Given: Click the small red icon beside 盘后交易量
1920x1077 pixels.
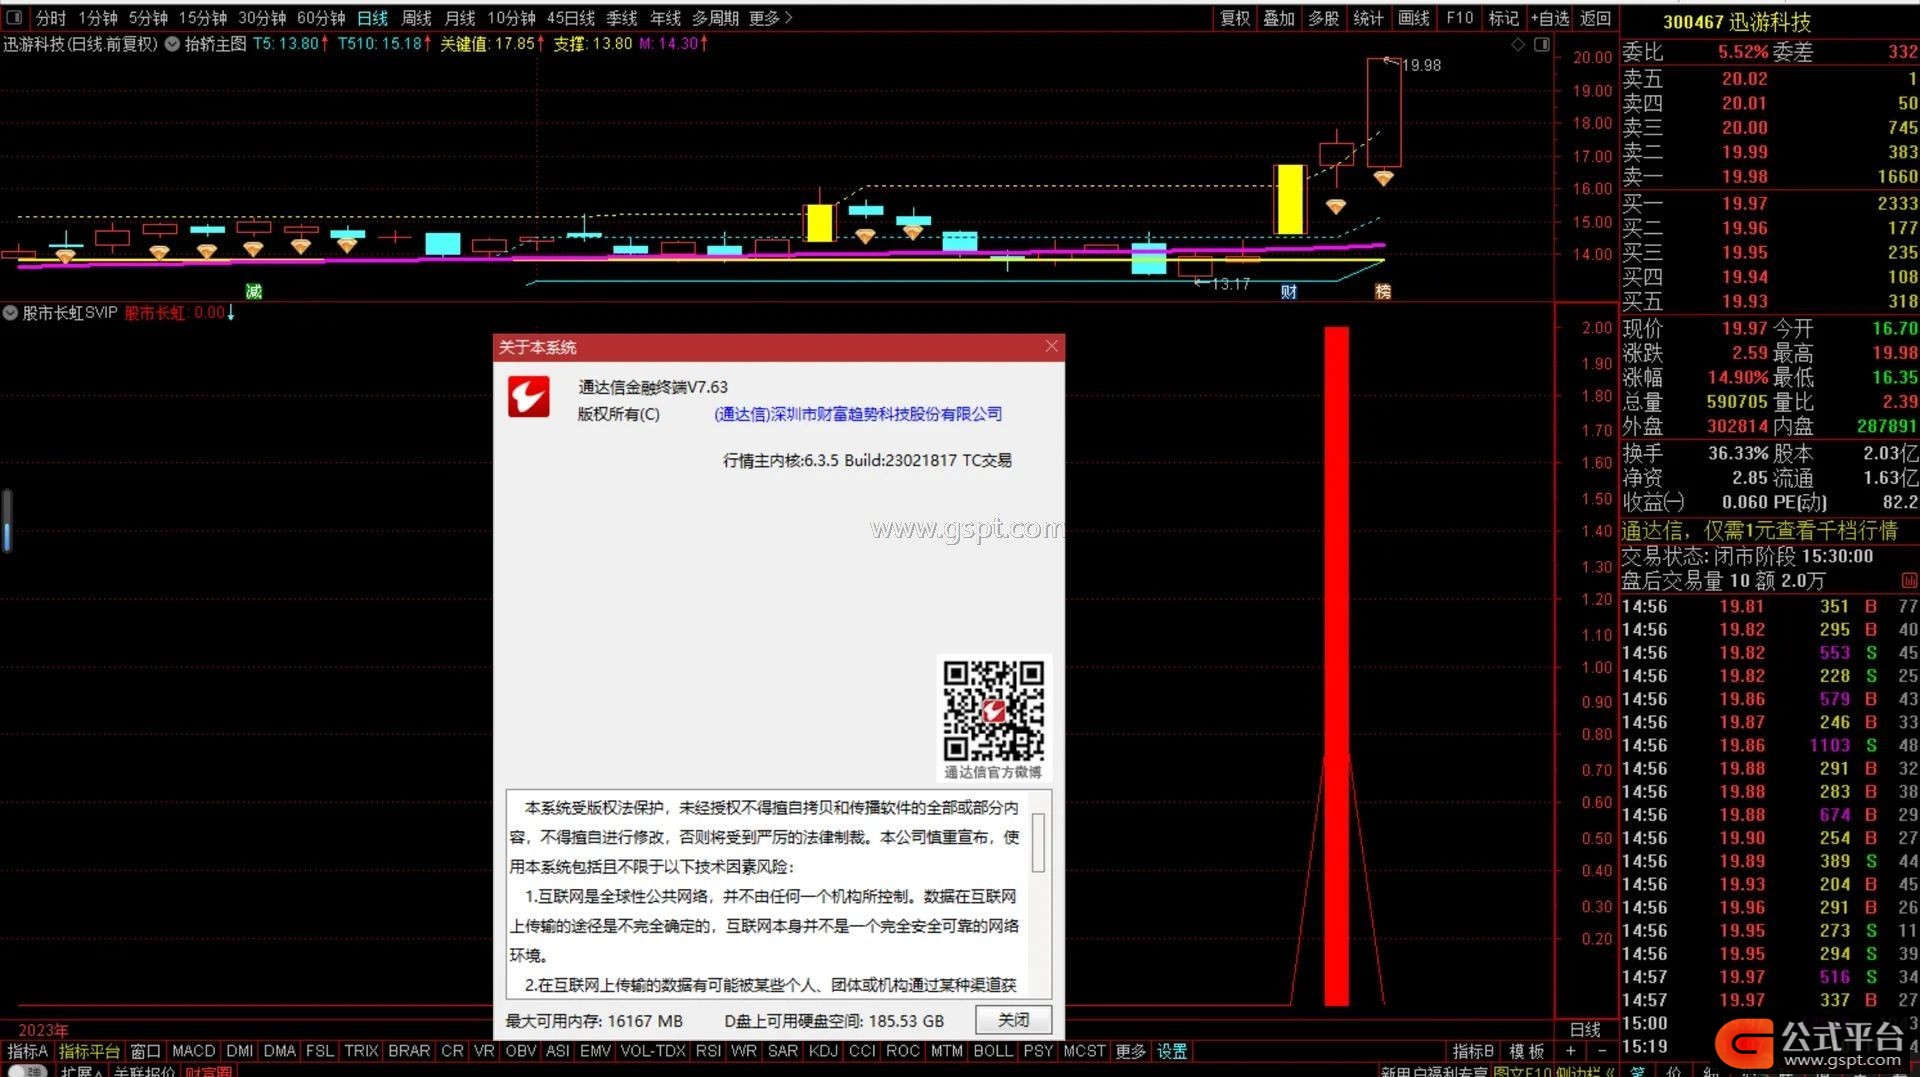Looking at the screenshot, I should 1909,581.
